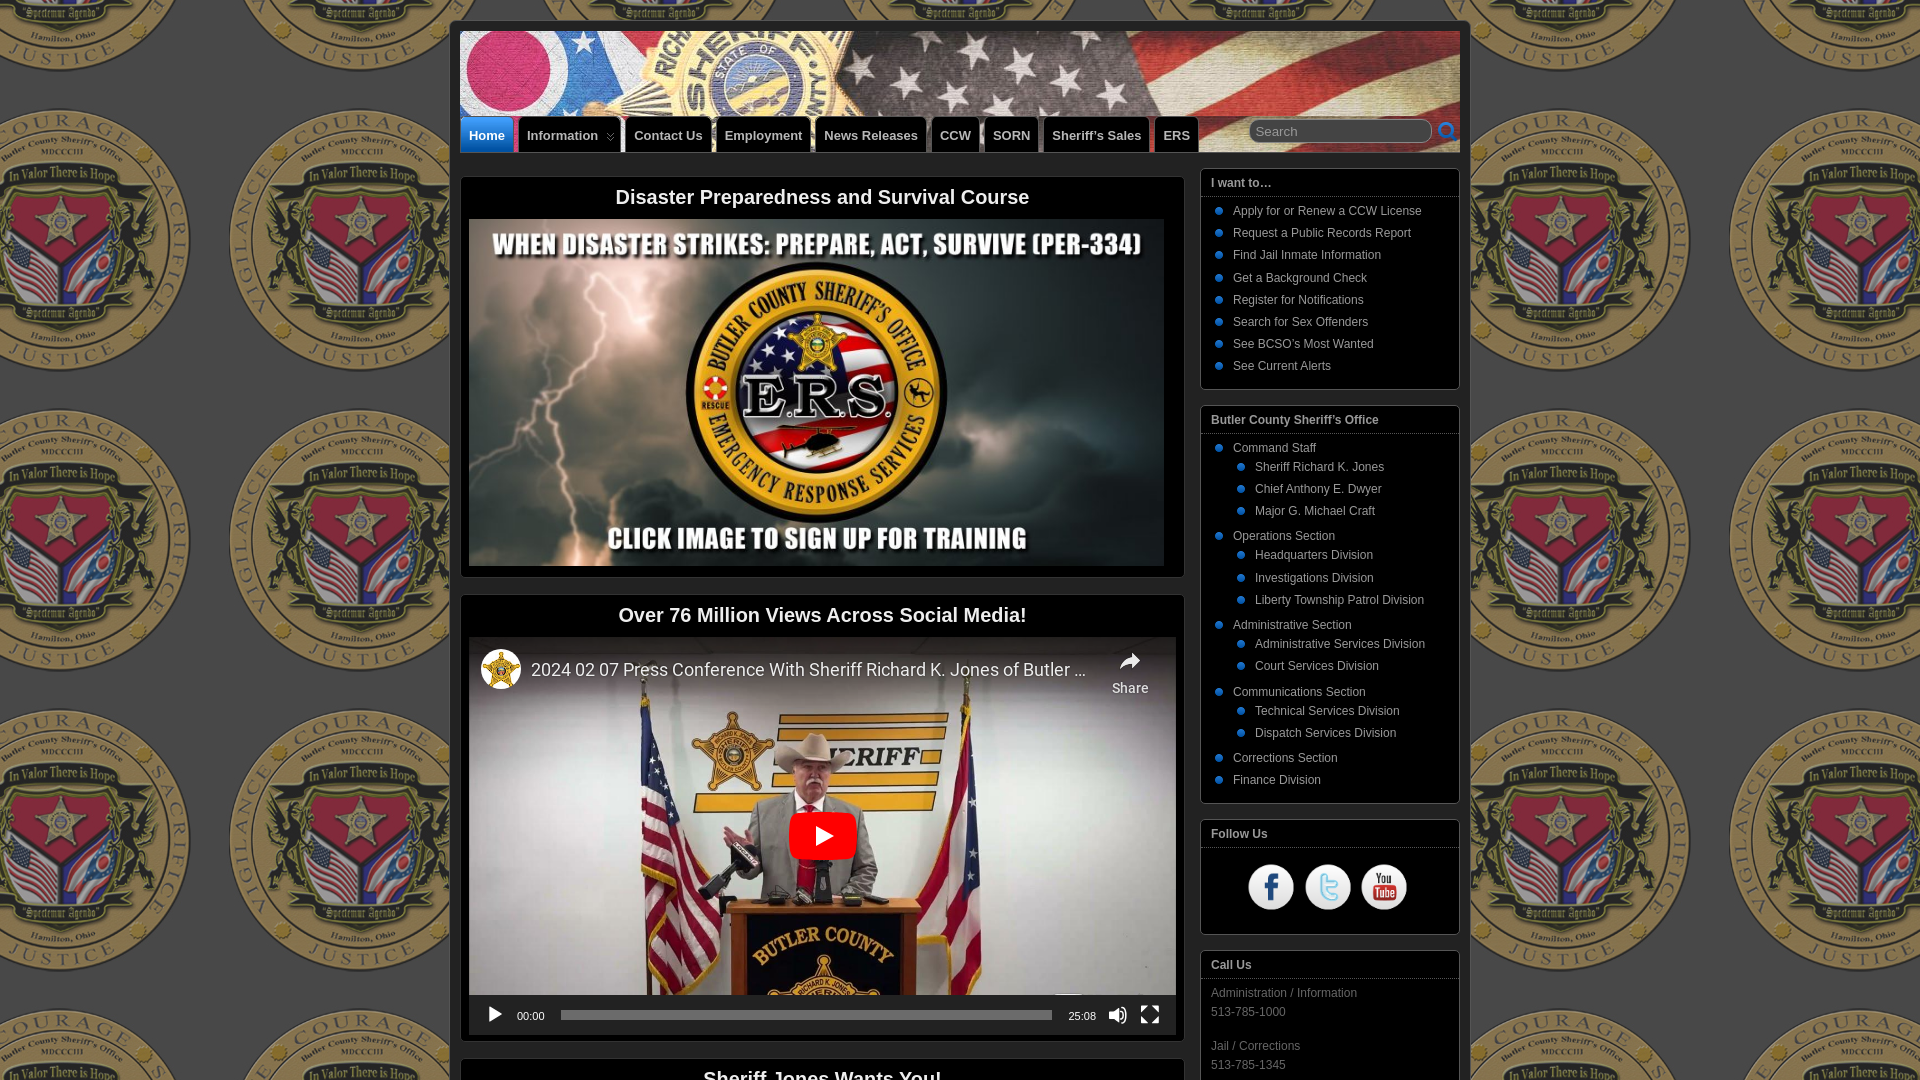Open Headquarters Division link
The width and height of the screenshot is (1920, 1080).
[1314, 555]
